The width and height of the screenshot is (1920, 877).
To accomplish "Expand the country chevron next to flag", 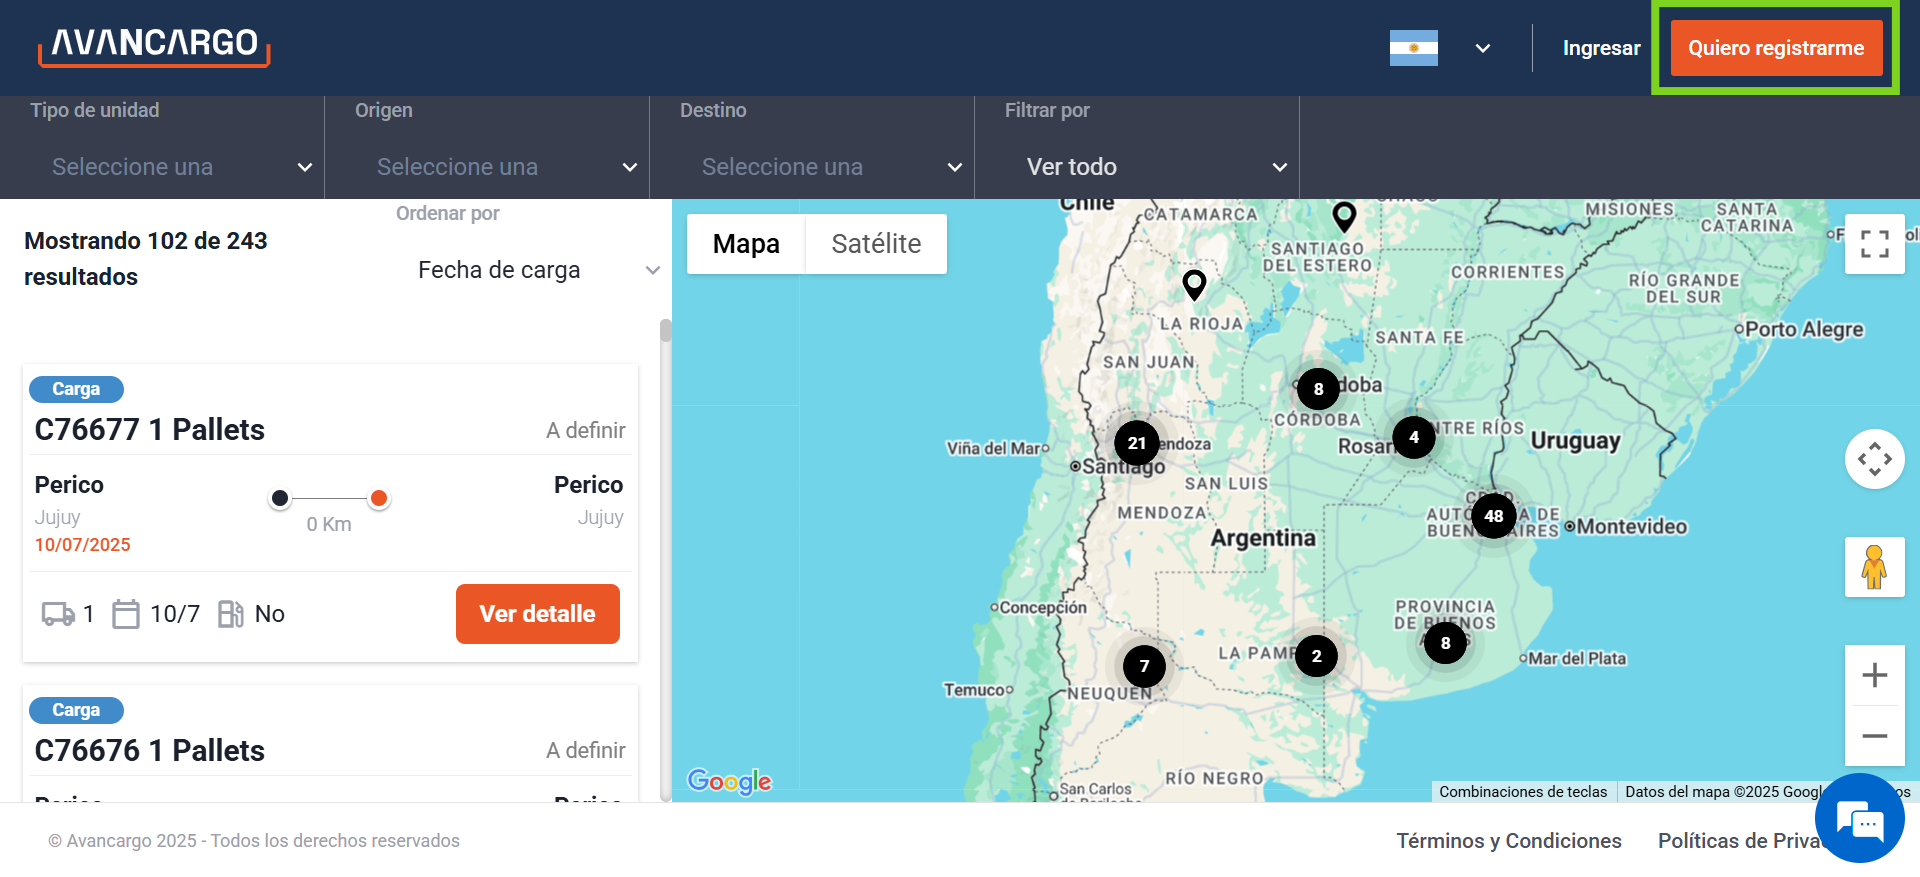I will tap(1483, 48).
